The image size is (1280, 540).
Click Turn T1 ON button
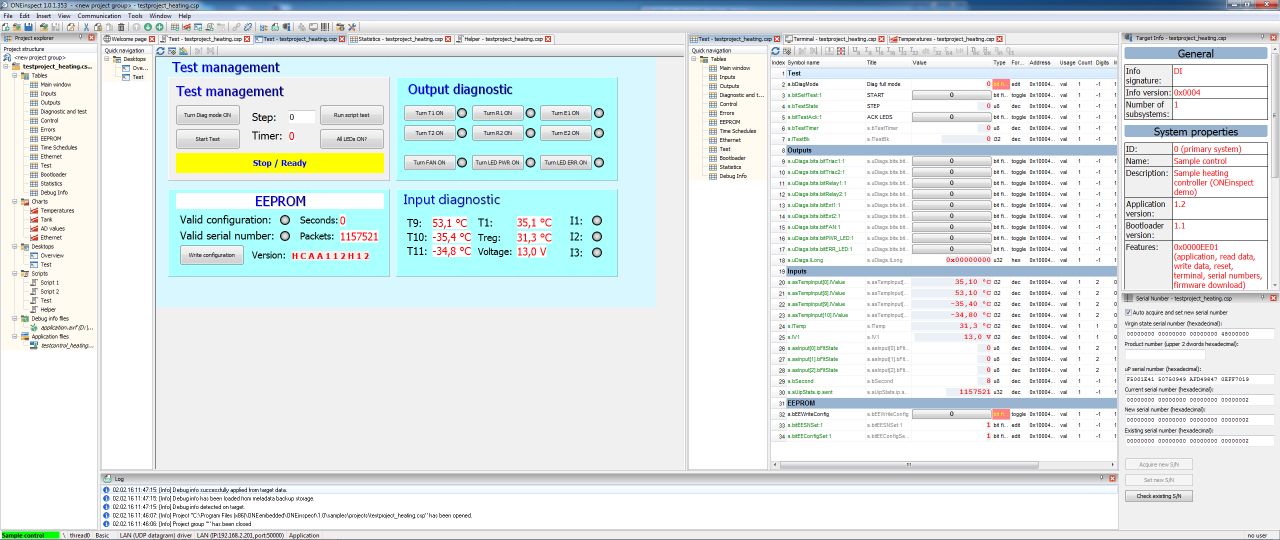click(429, 113)
